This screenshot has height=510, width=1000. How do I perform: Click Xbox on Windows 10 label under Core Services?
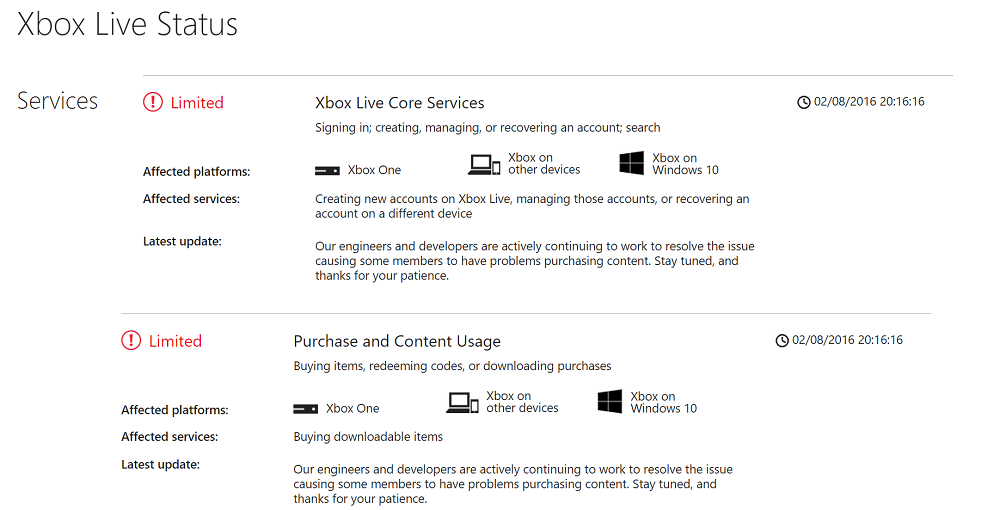(x=685, y=164)
